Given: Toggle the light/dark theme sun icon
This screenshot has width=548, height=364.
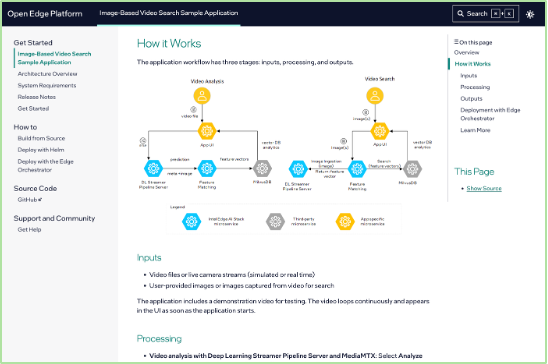Looking at the screenshot, I should click(530, 14).
